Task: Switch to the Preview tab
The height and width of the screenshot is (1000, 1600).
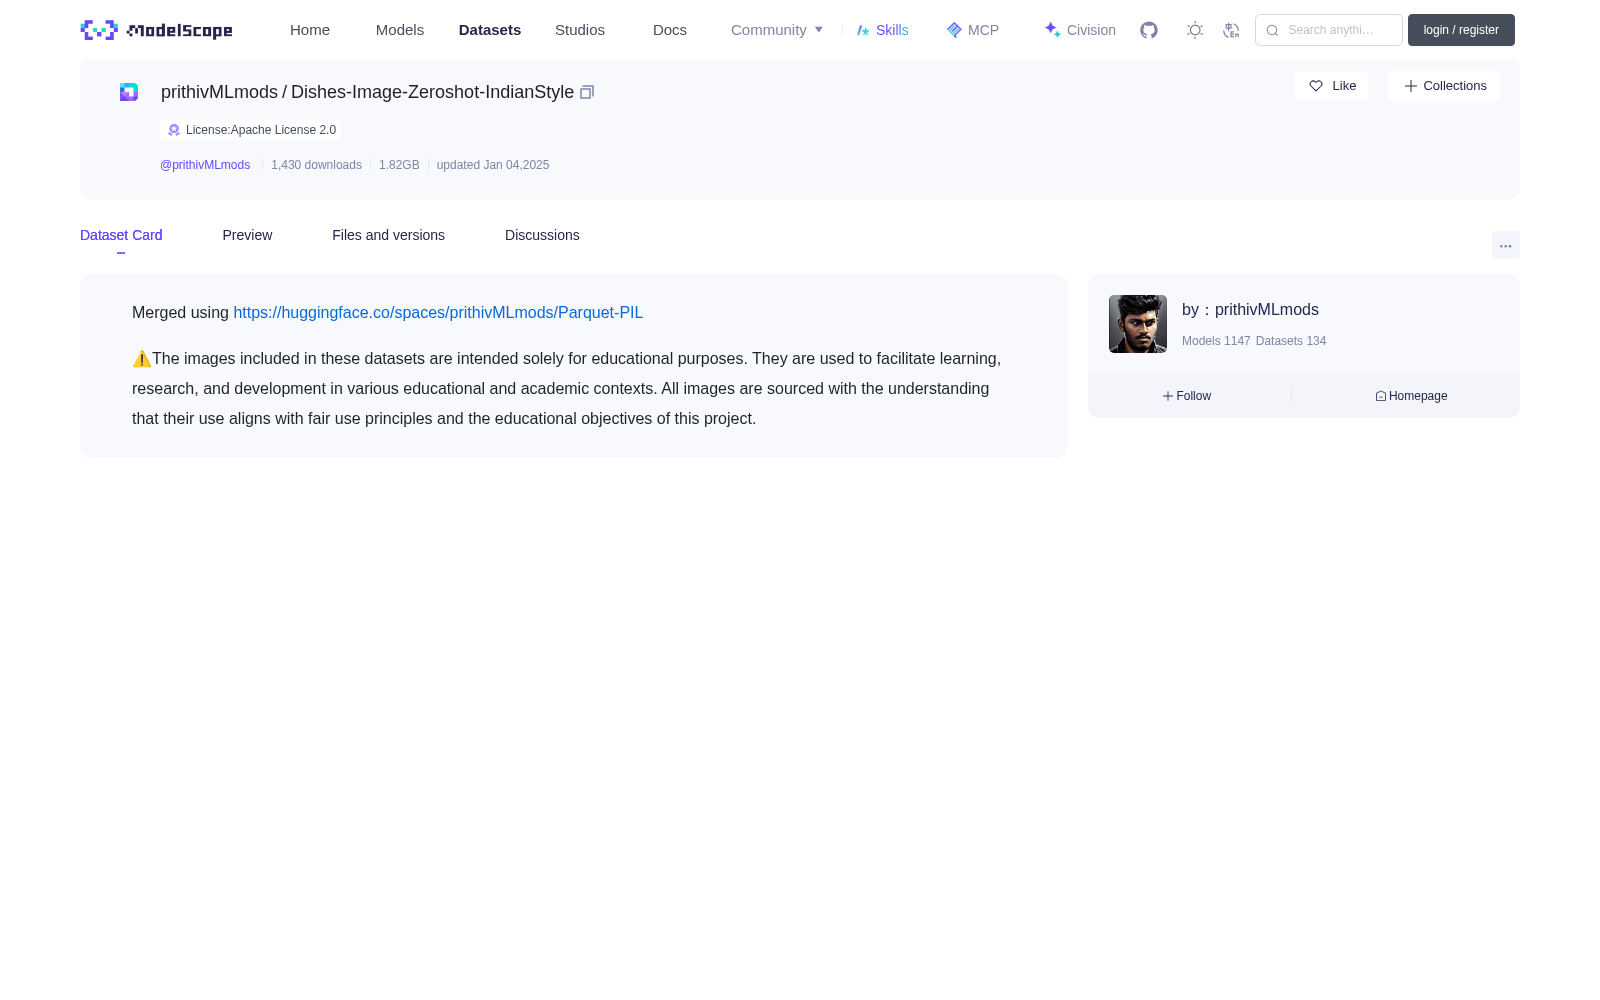Action: (x=247, y=235)
